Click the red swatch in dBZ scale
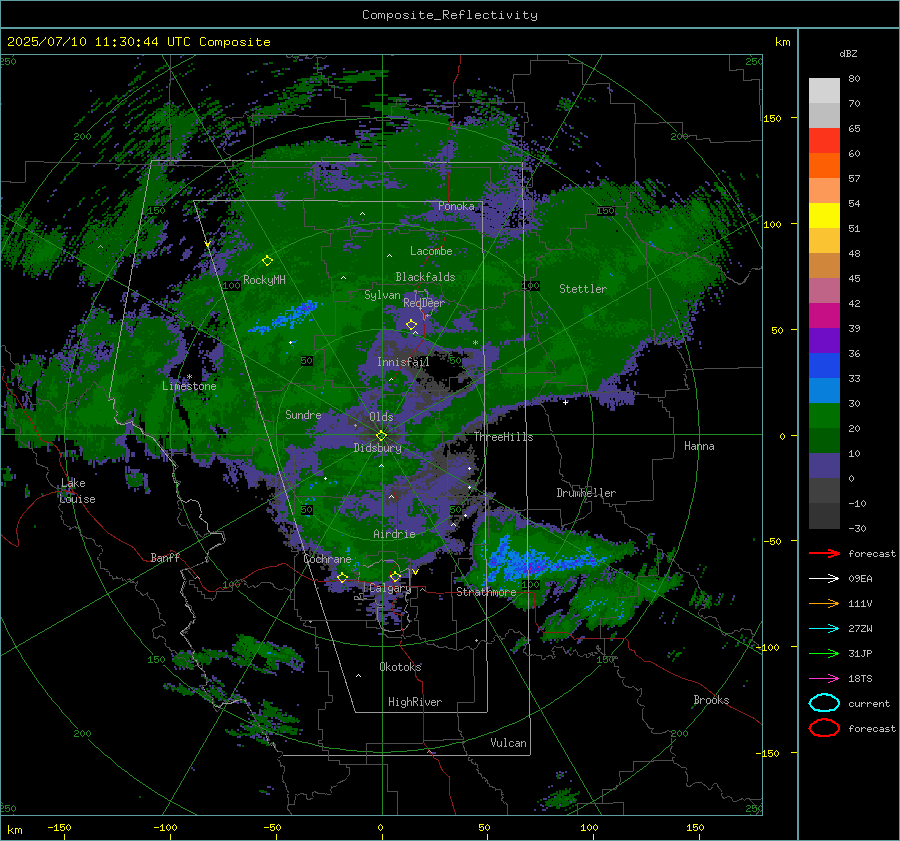Viewport: 900px width, 841px height. (824, 141)
